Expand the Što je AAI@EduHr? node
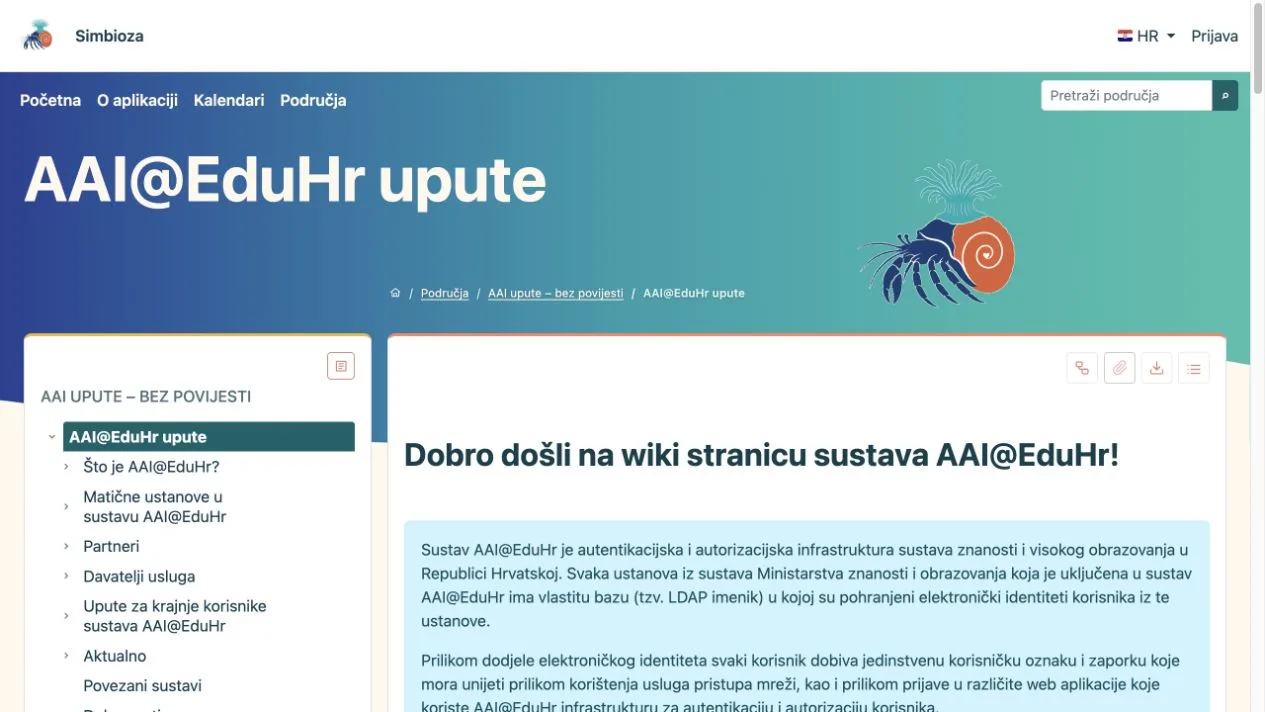The width and height of the screenshot is (1265, 712). pyautogui.click(x=66, y=467)
